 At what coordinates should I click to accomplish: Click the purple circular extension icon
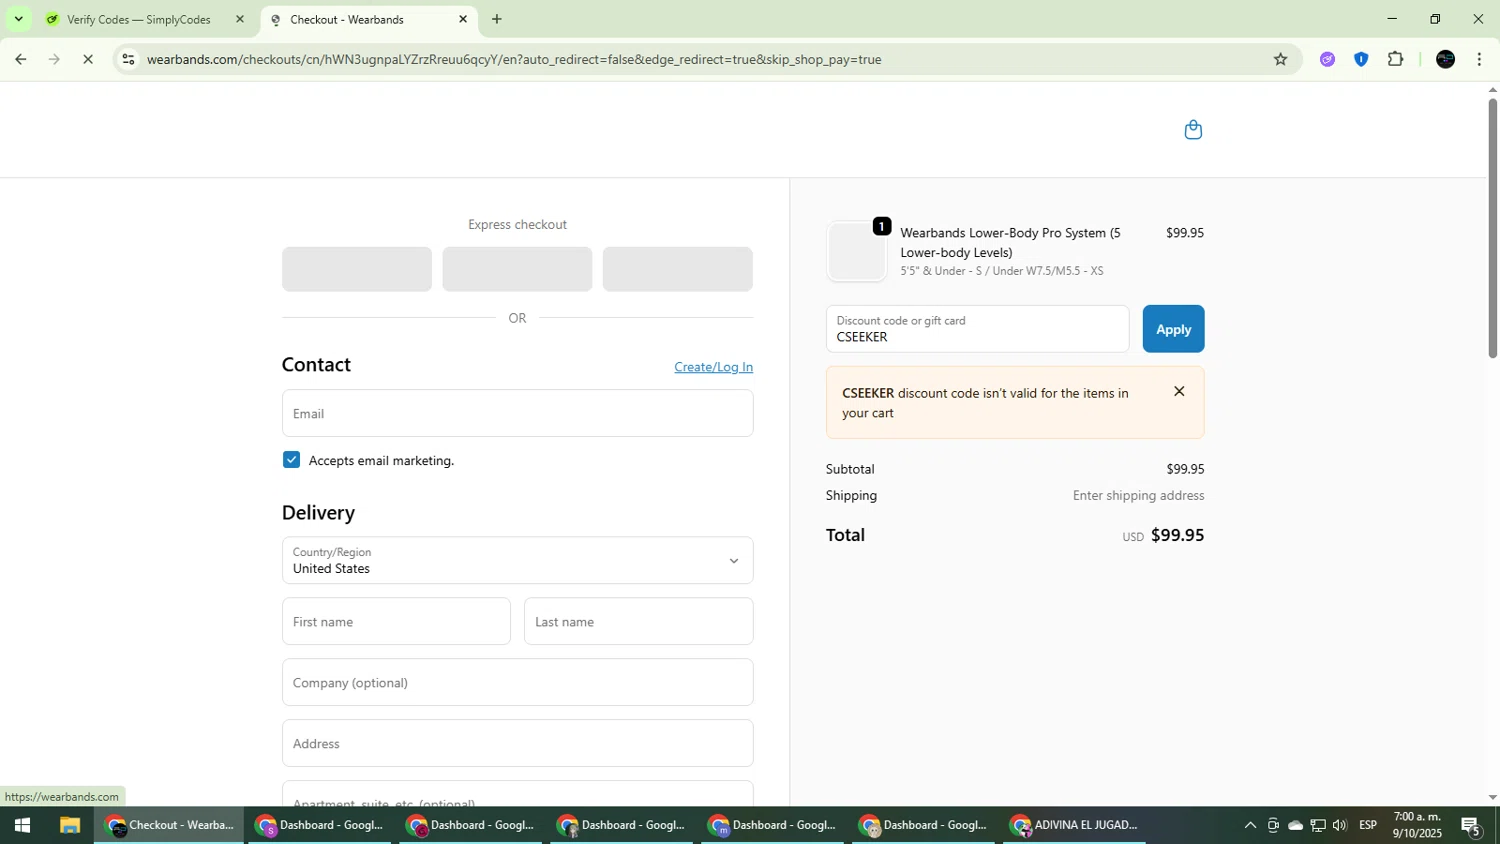click(1327, 59)
